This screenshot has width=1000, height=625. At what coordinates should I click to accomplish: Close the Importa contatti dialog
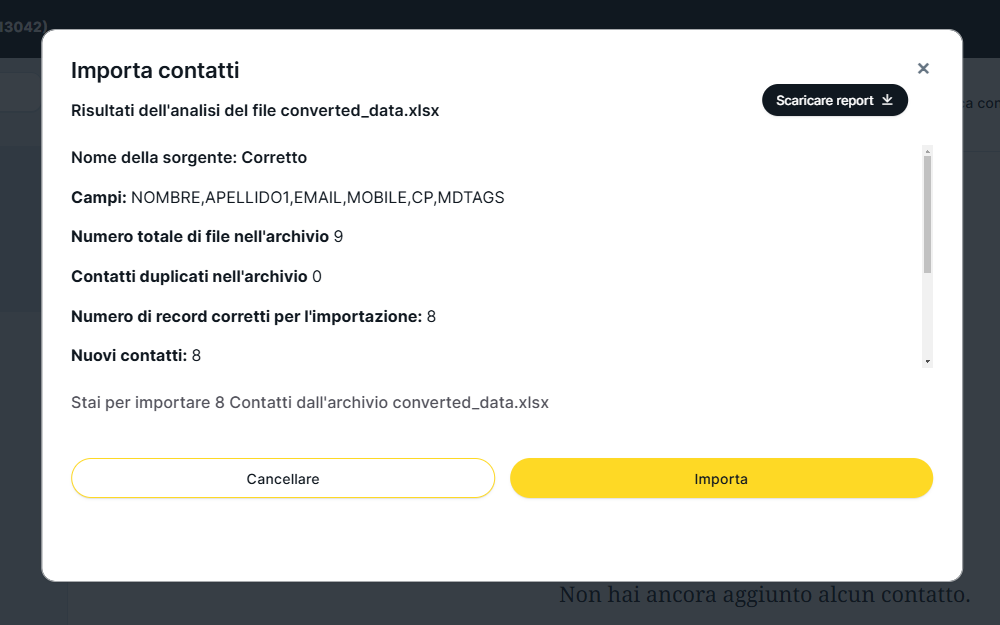[923, 68]
